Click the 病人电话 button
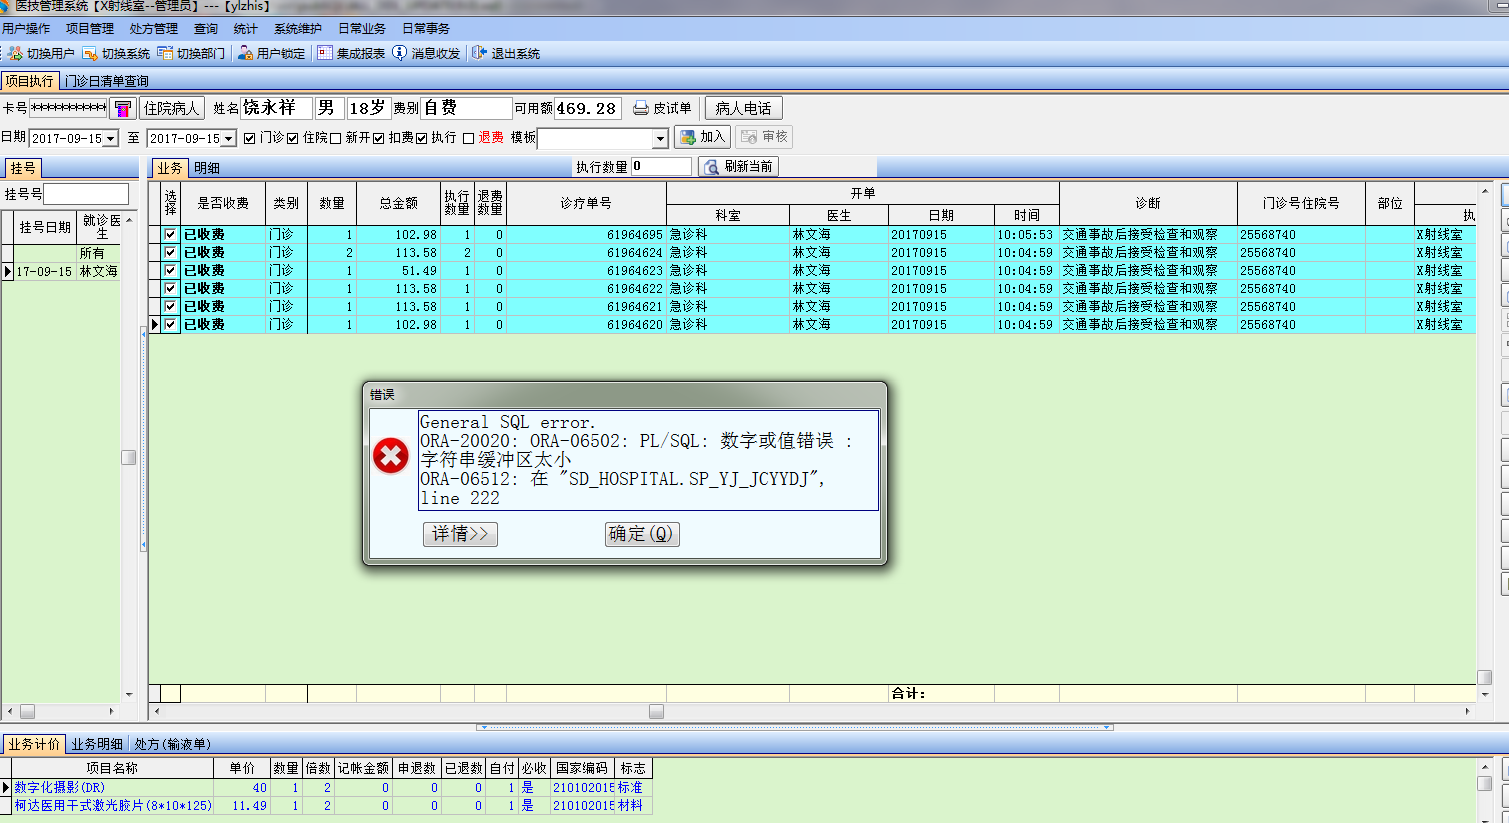Image resolution: width=1509 pixels, height=823 pixels. 743,108
